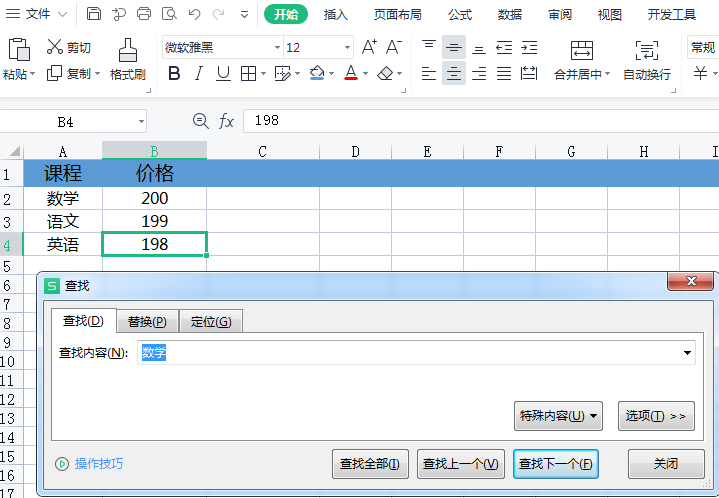This screenshot has width=719, height=498.
Task: Decrease font size with A- icon
Action: [x=394, y=47]
